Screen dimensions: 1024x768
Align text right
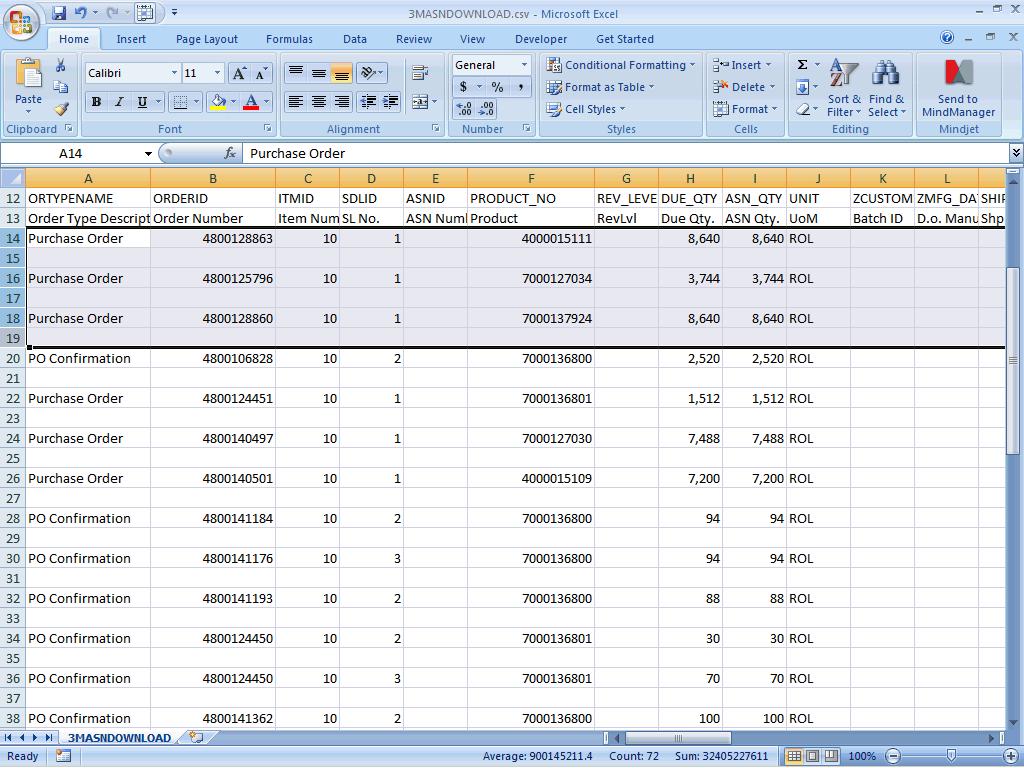coord(341,102)
